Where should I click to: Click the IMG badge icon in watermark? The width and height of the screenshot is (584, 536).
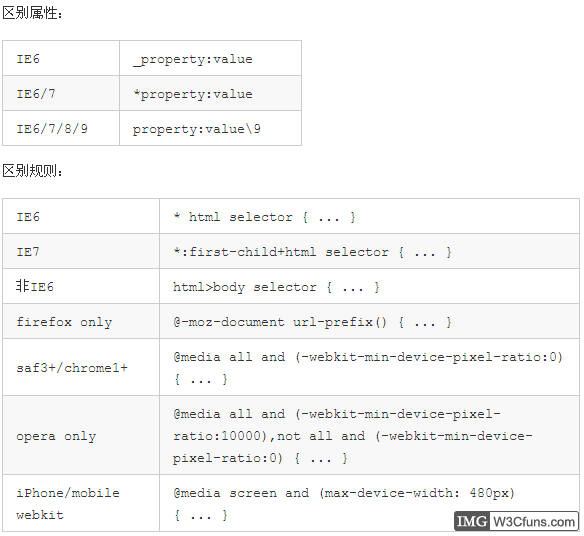point(471,521)
